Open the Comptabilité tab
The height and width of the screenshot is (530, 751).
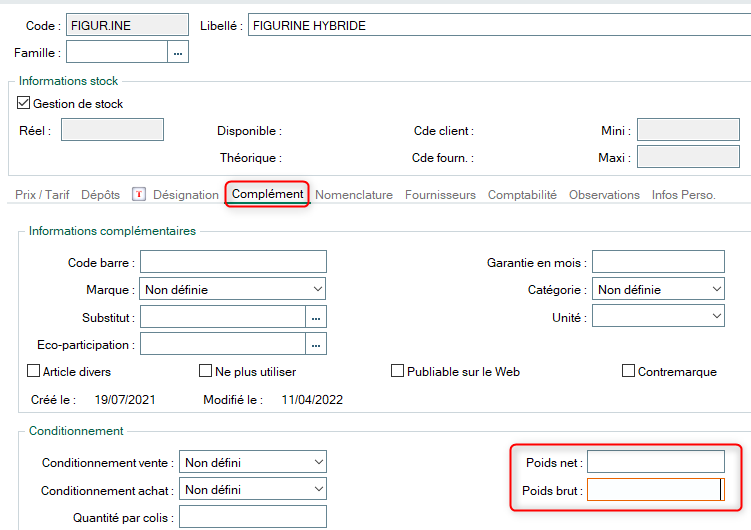click(522, 195)
